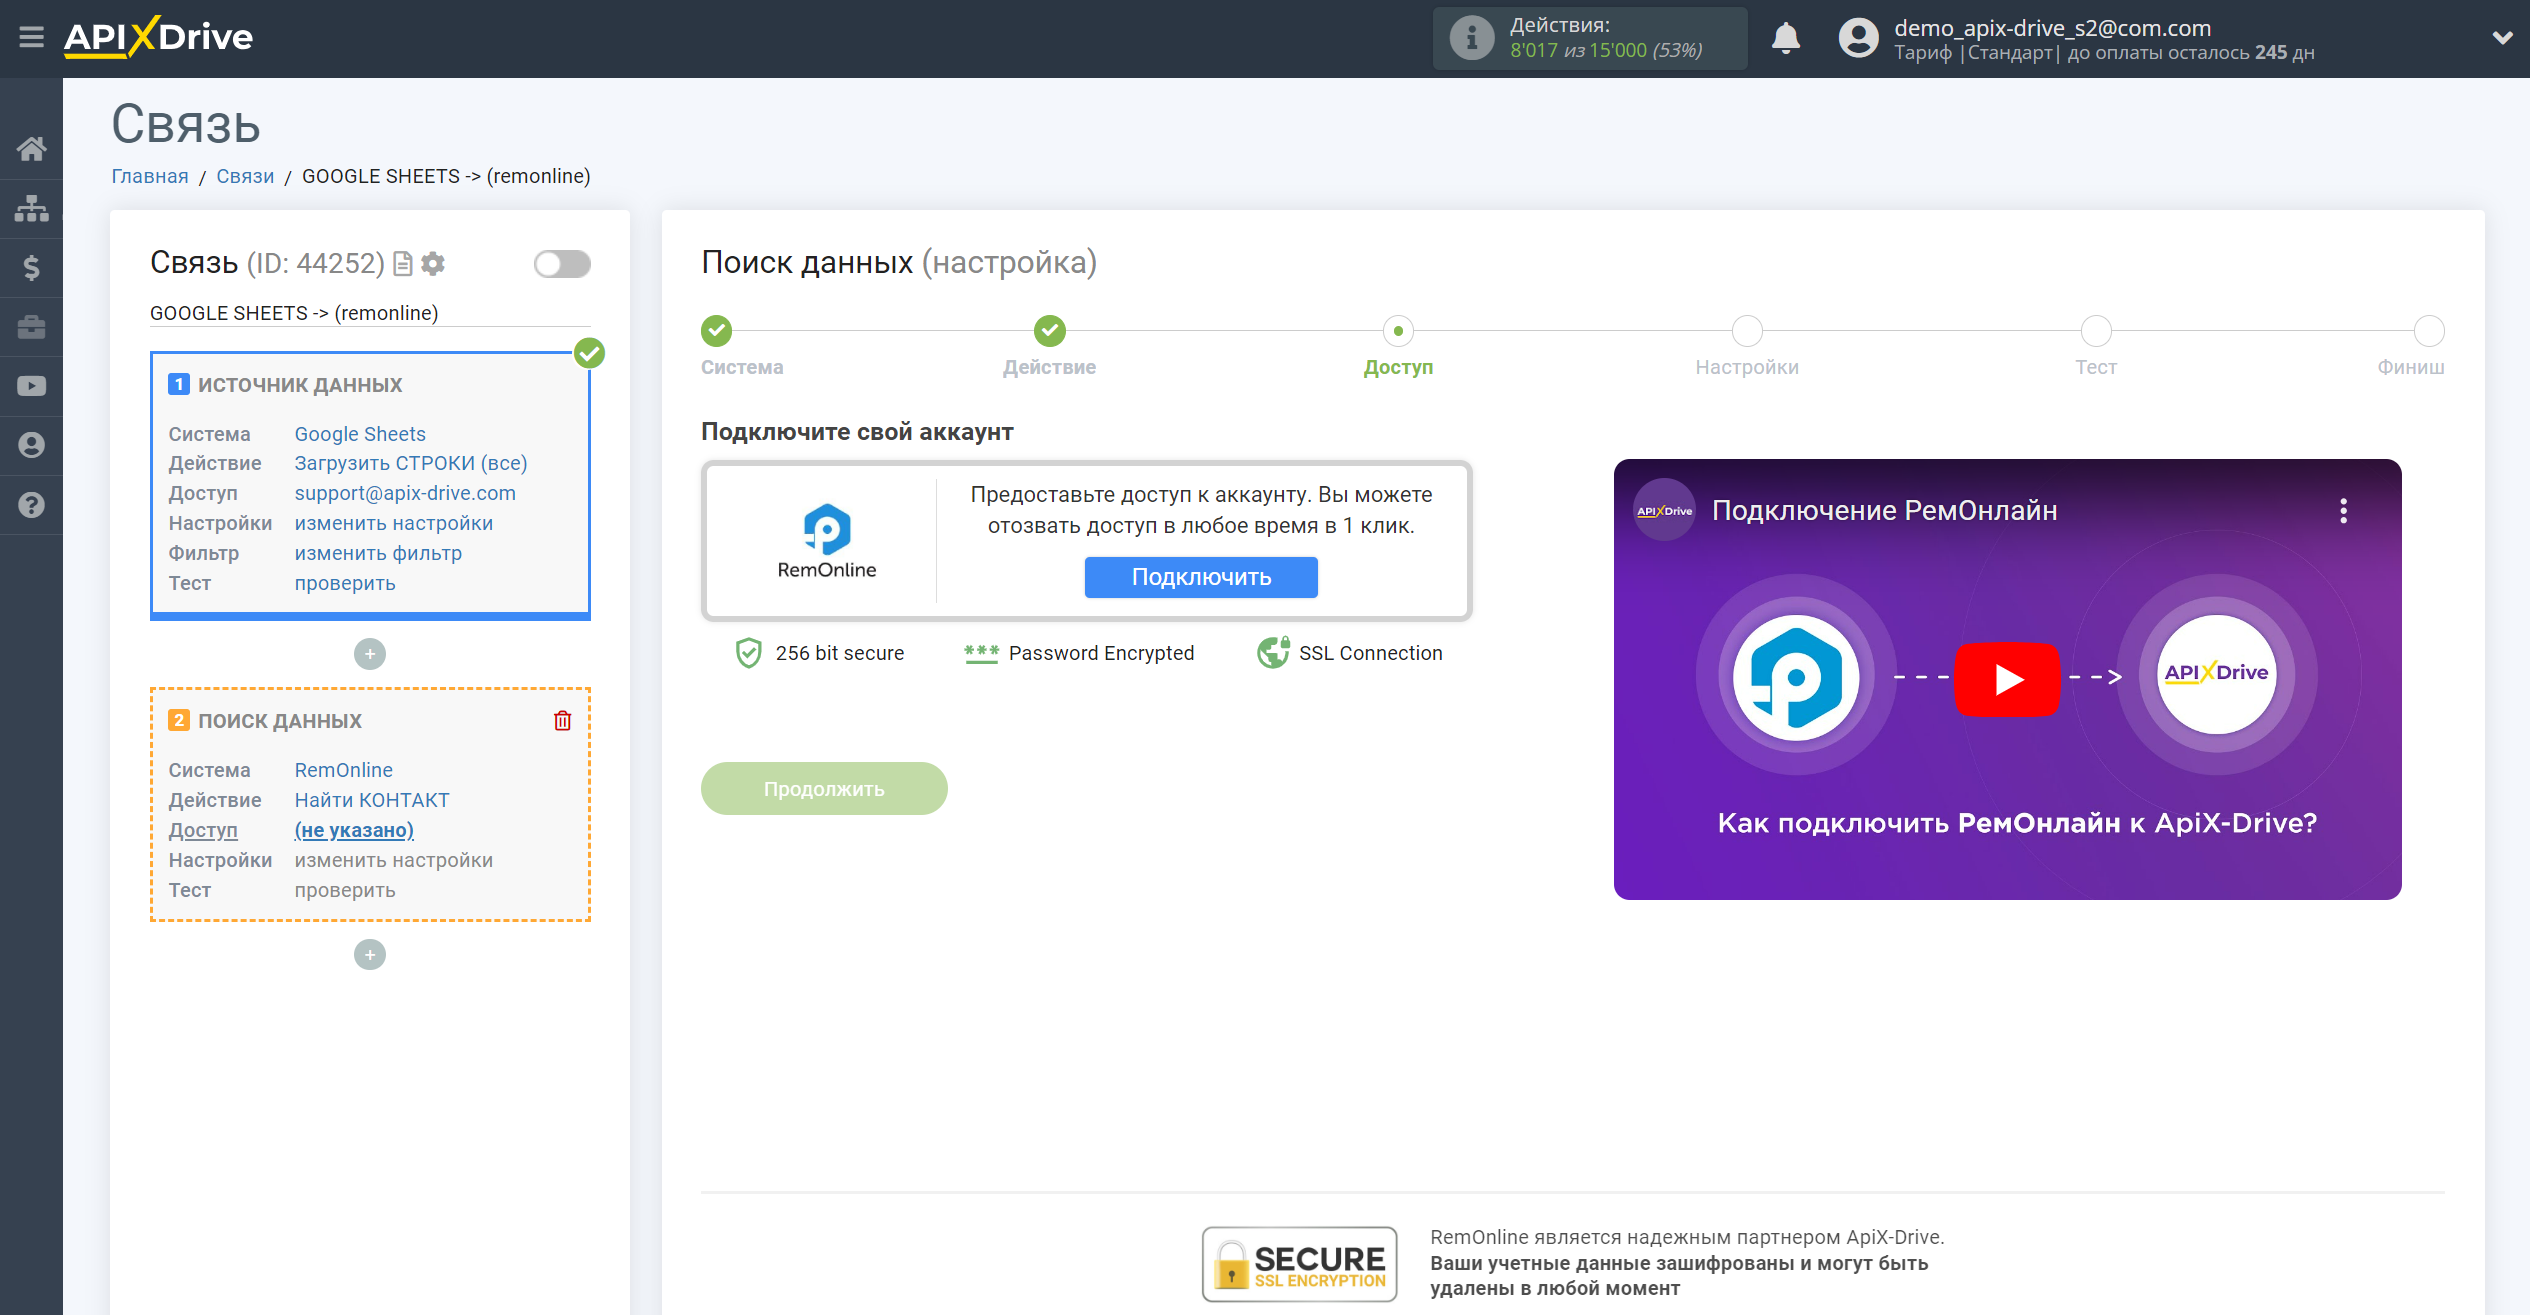Viewport: 2530px width, 1315px height.
Task: Open the help question mark icon
Action: point(31,505)
